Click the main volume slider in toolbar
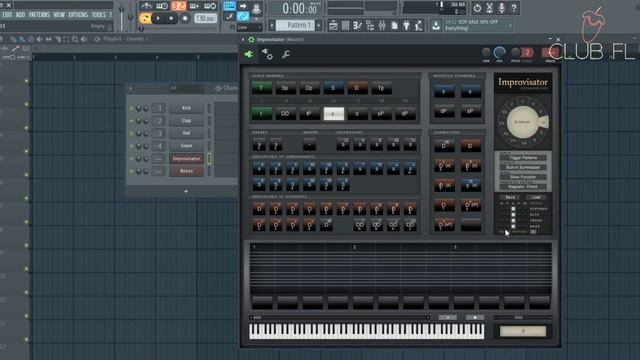Image resolution: width=640 pixels, height=360 pixels. [x=121, y=16]
